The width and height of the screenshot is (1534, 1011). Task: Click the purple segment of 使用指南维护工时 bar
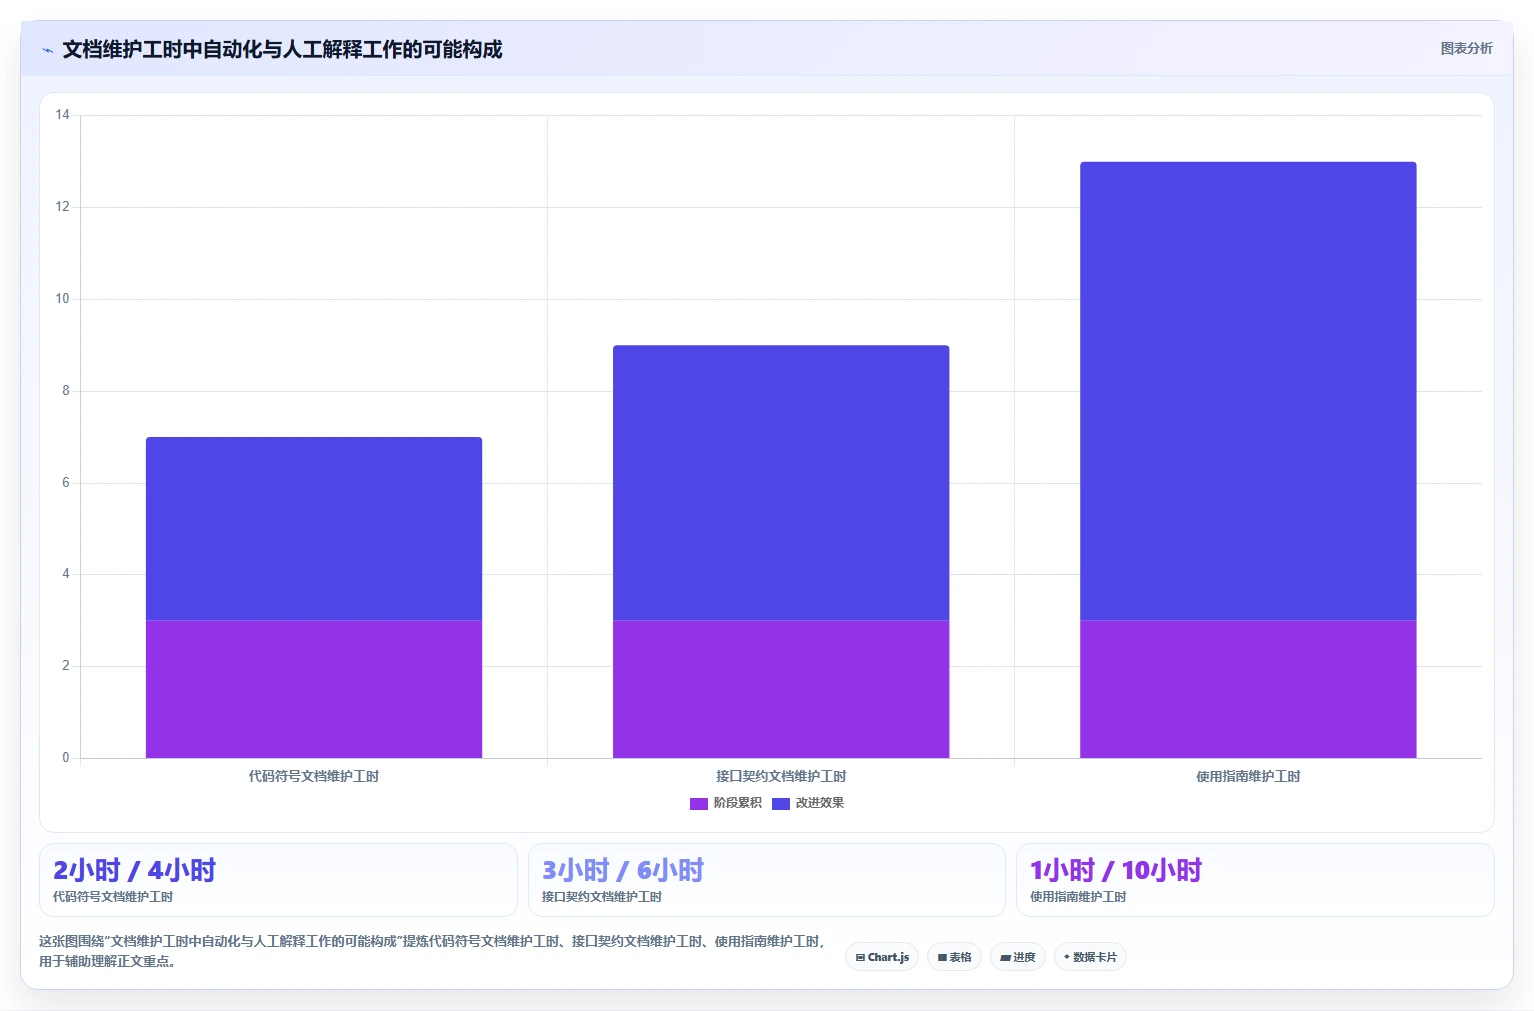pos(1248,689)
